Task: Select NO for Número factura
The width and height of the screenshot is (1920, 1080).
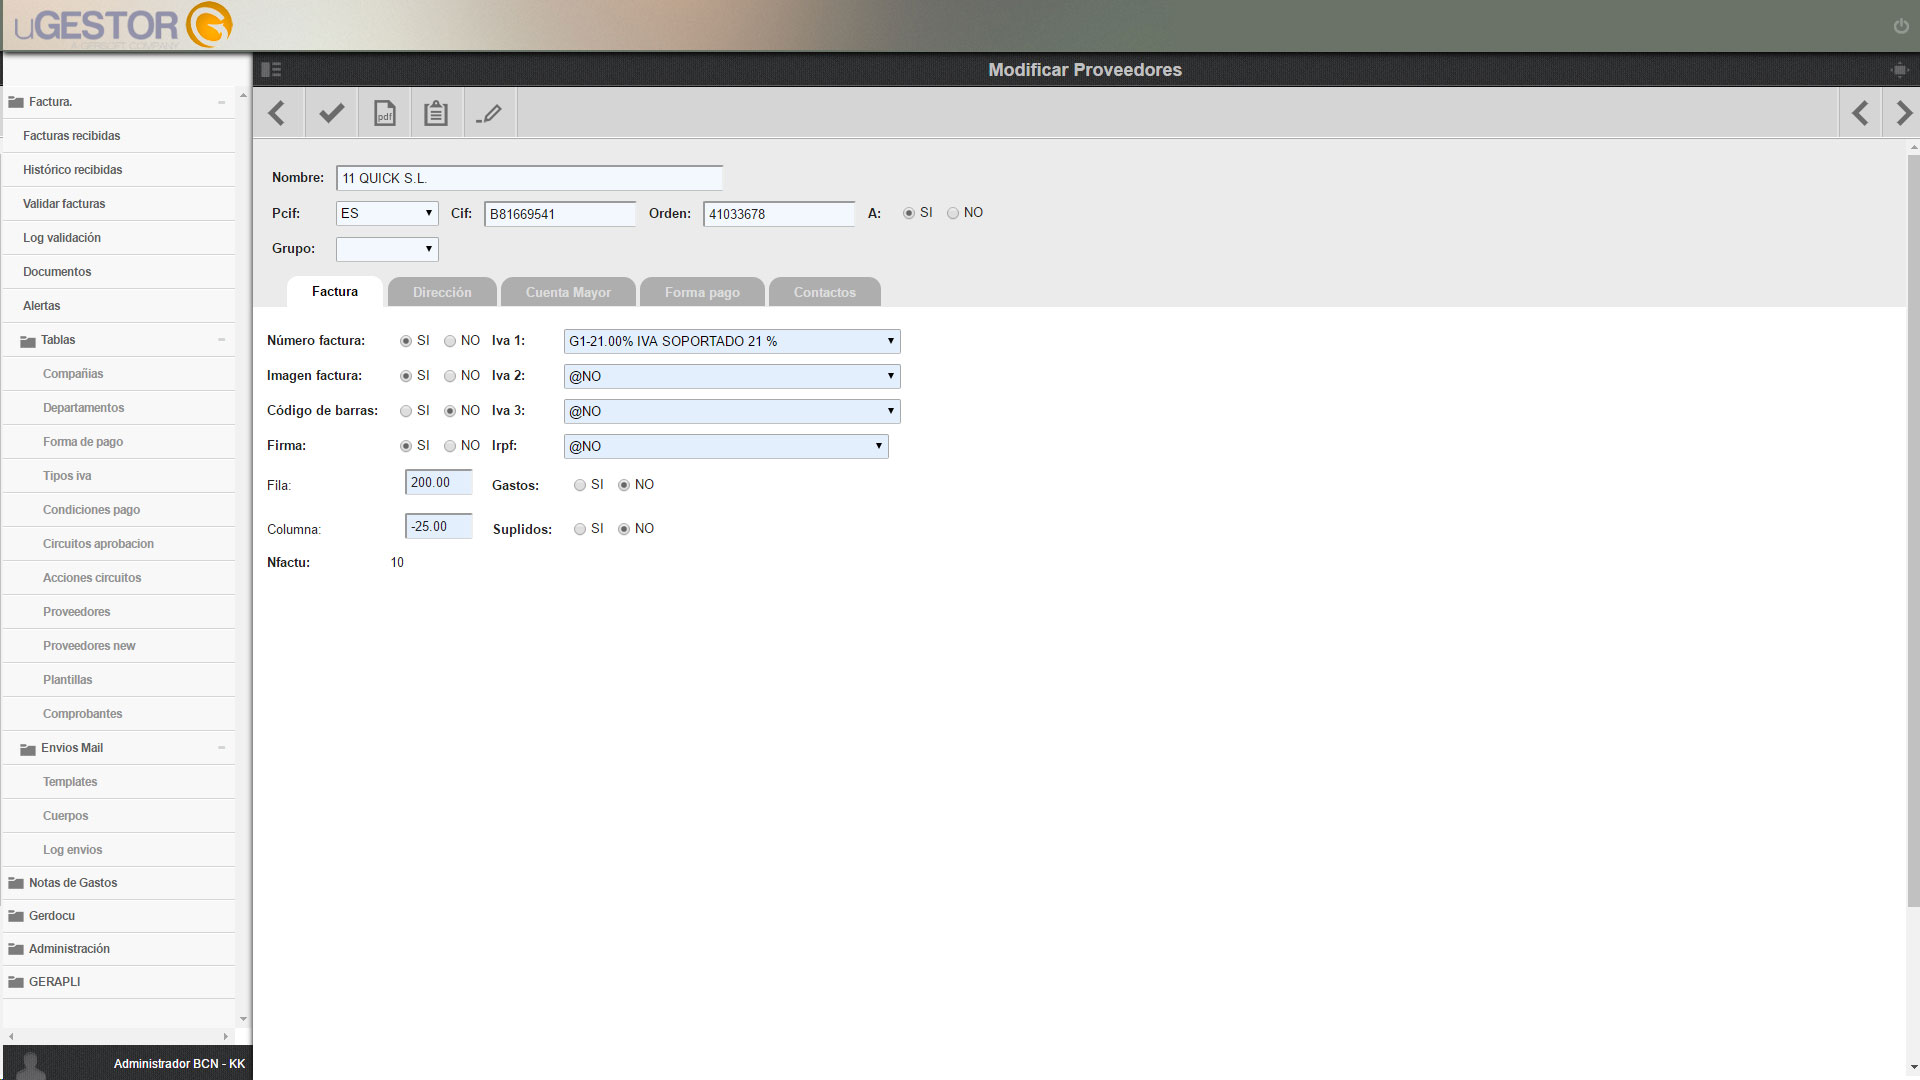Action: pos(450,341)
